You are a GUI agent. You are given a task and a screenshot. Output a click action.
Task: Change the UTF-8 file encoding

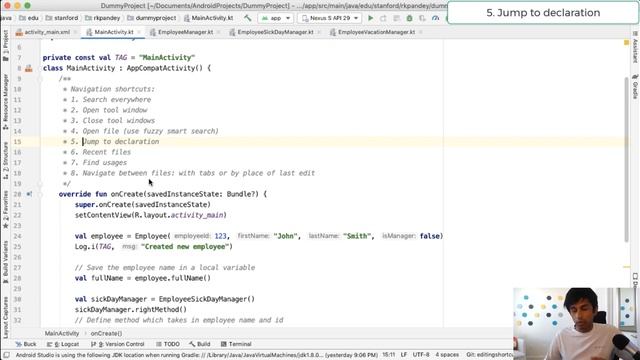point(421,355)
